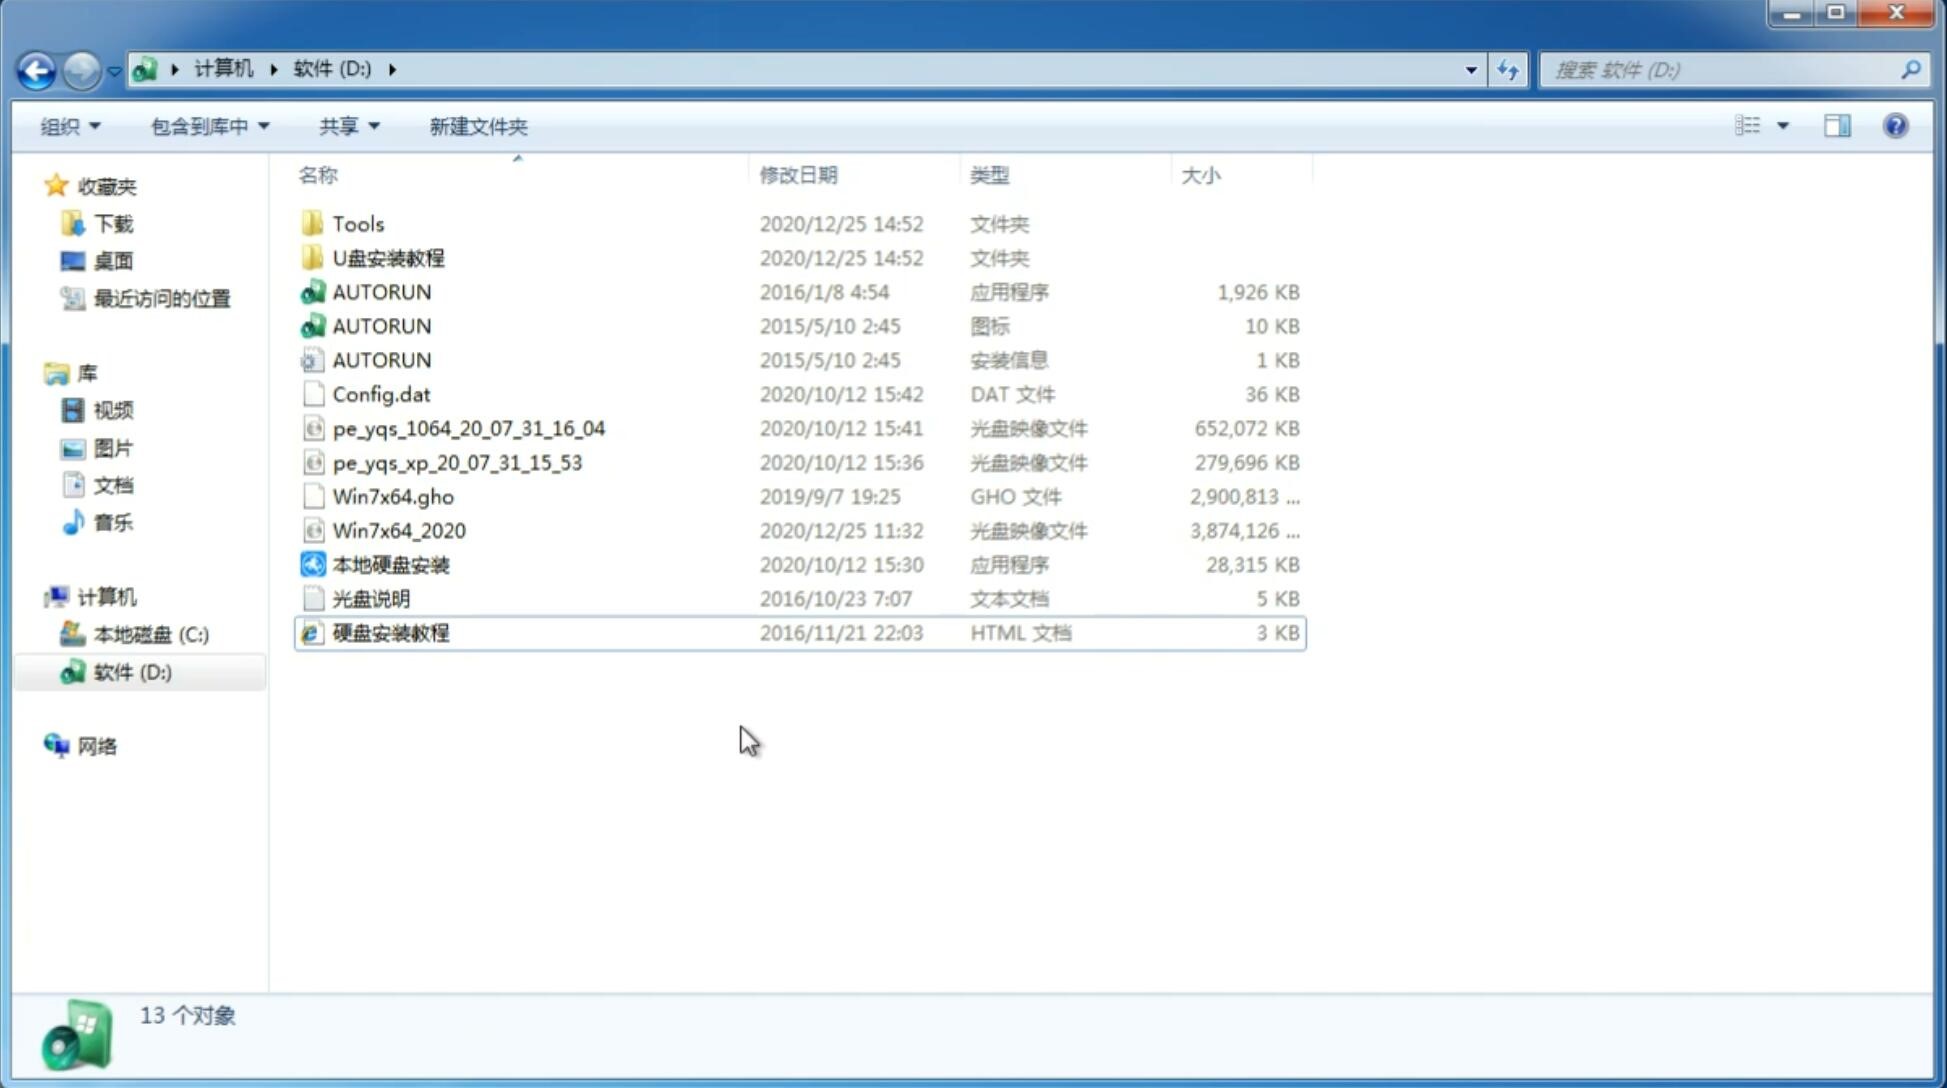This screenshot has height=1088, width=1947.
Task: Open pe_yqs_1064_20_07_31_16_04 image
Action: (468, 428)
